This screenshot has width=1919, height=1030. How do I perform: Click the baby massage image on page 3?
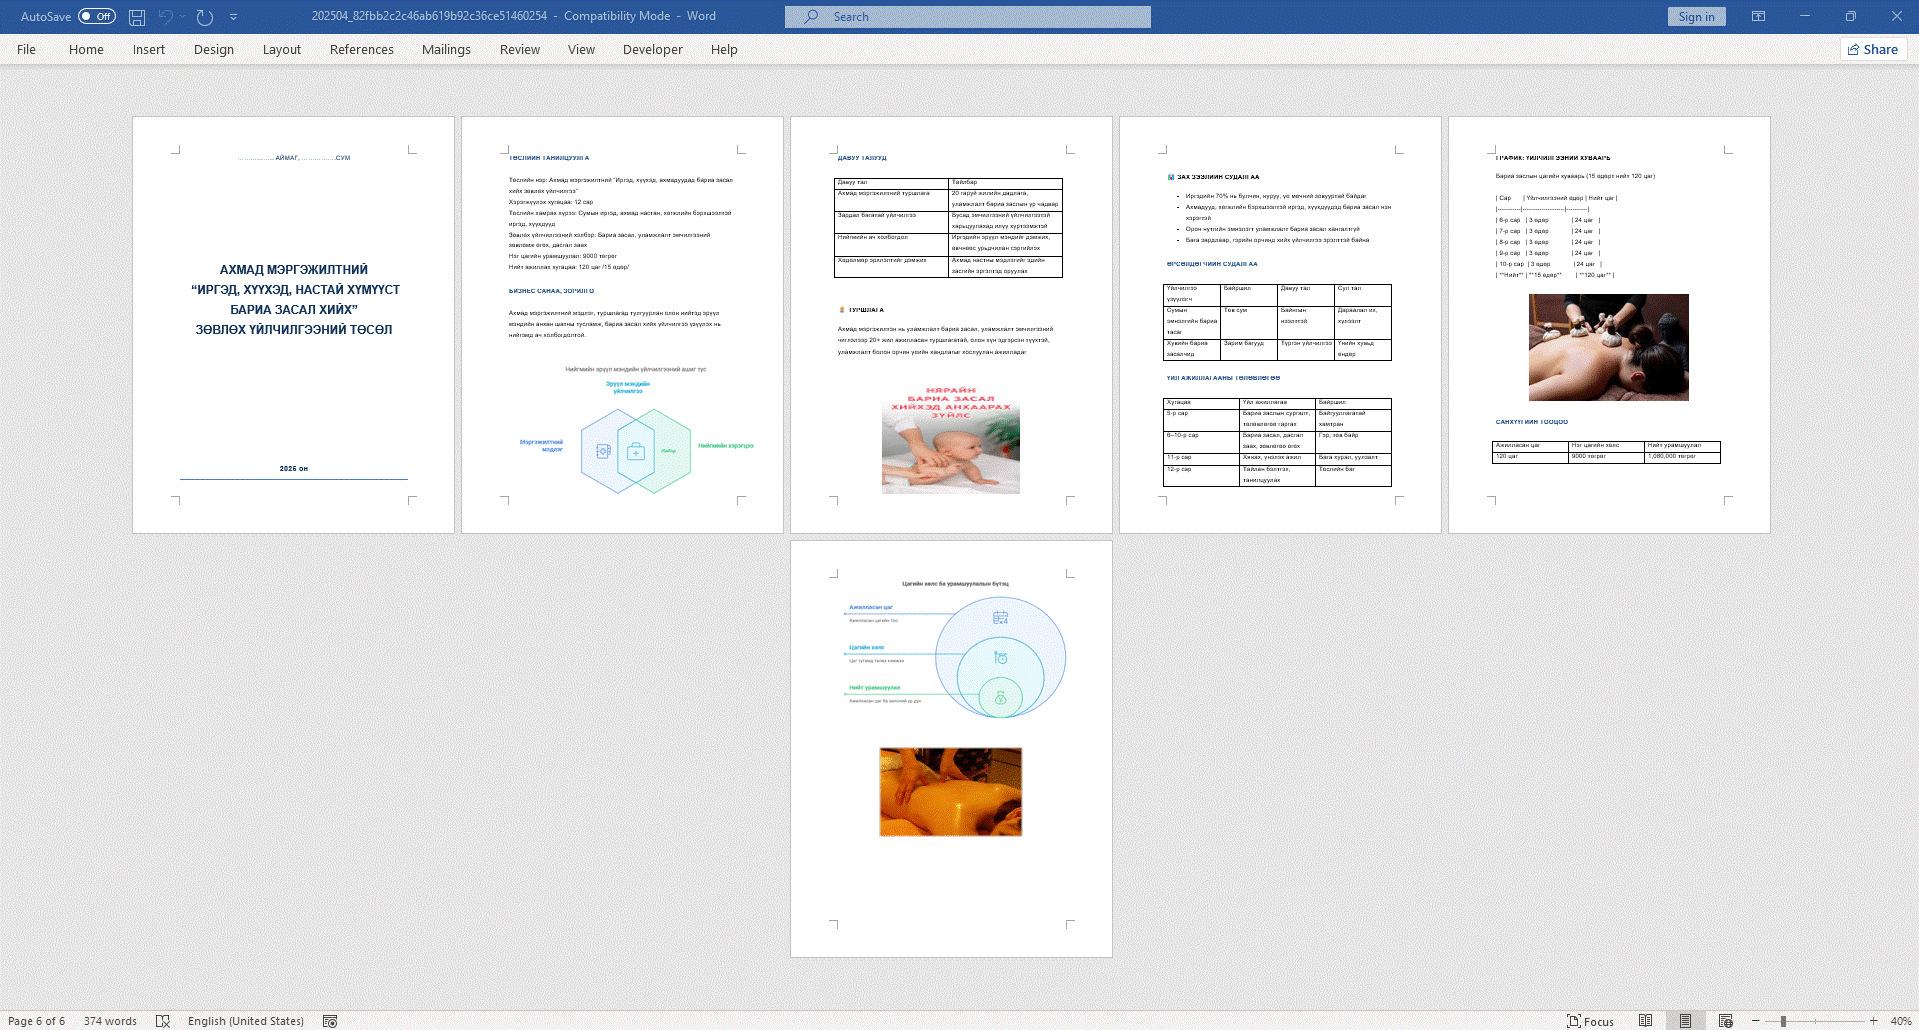tap(951, 439)
